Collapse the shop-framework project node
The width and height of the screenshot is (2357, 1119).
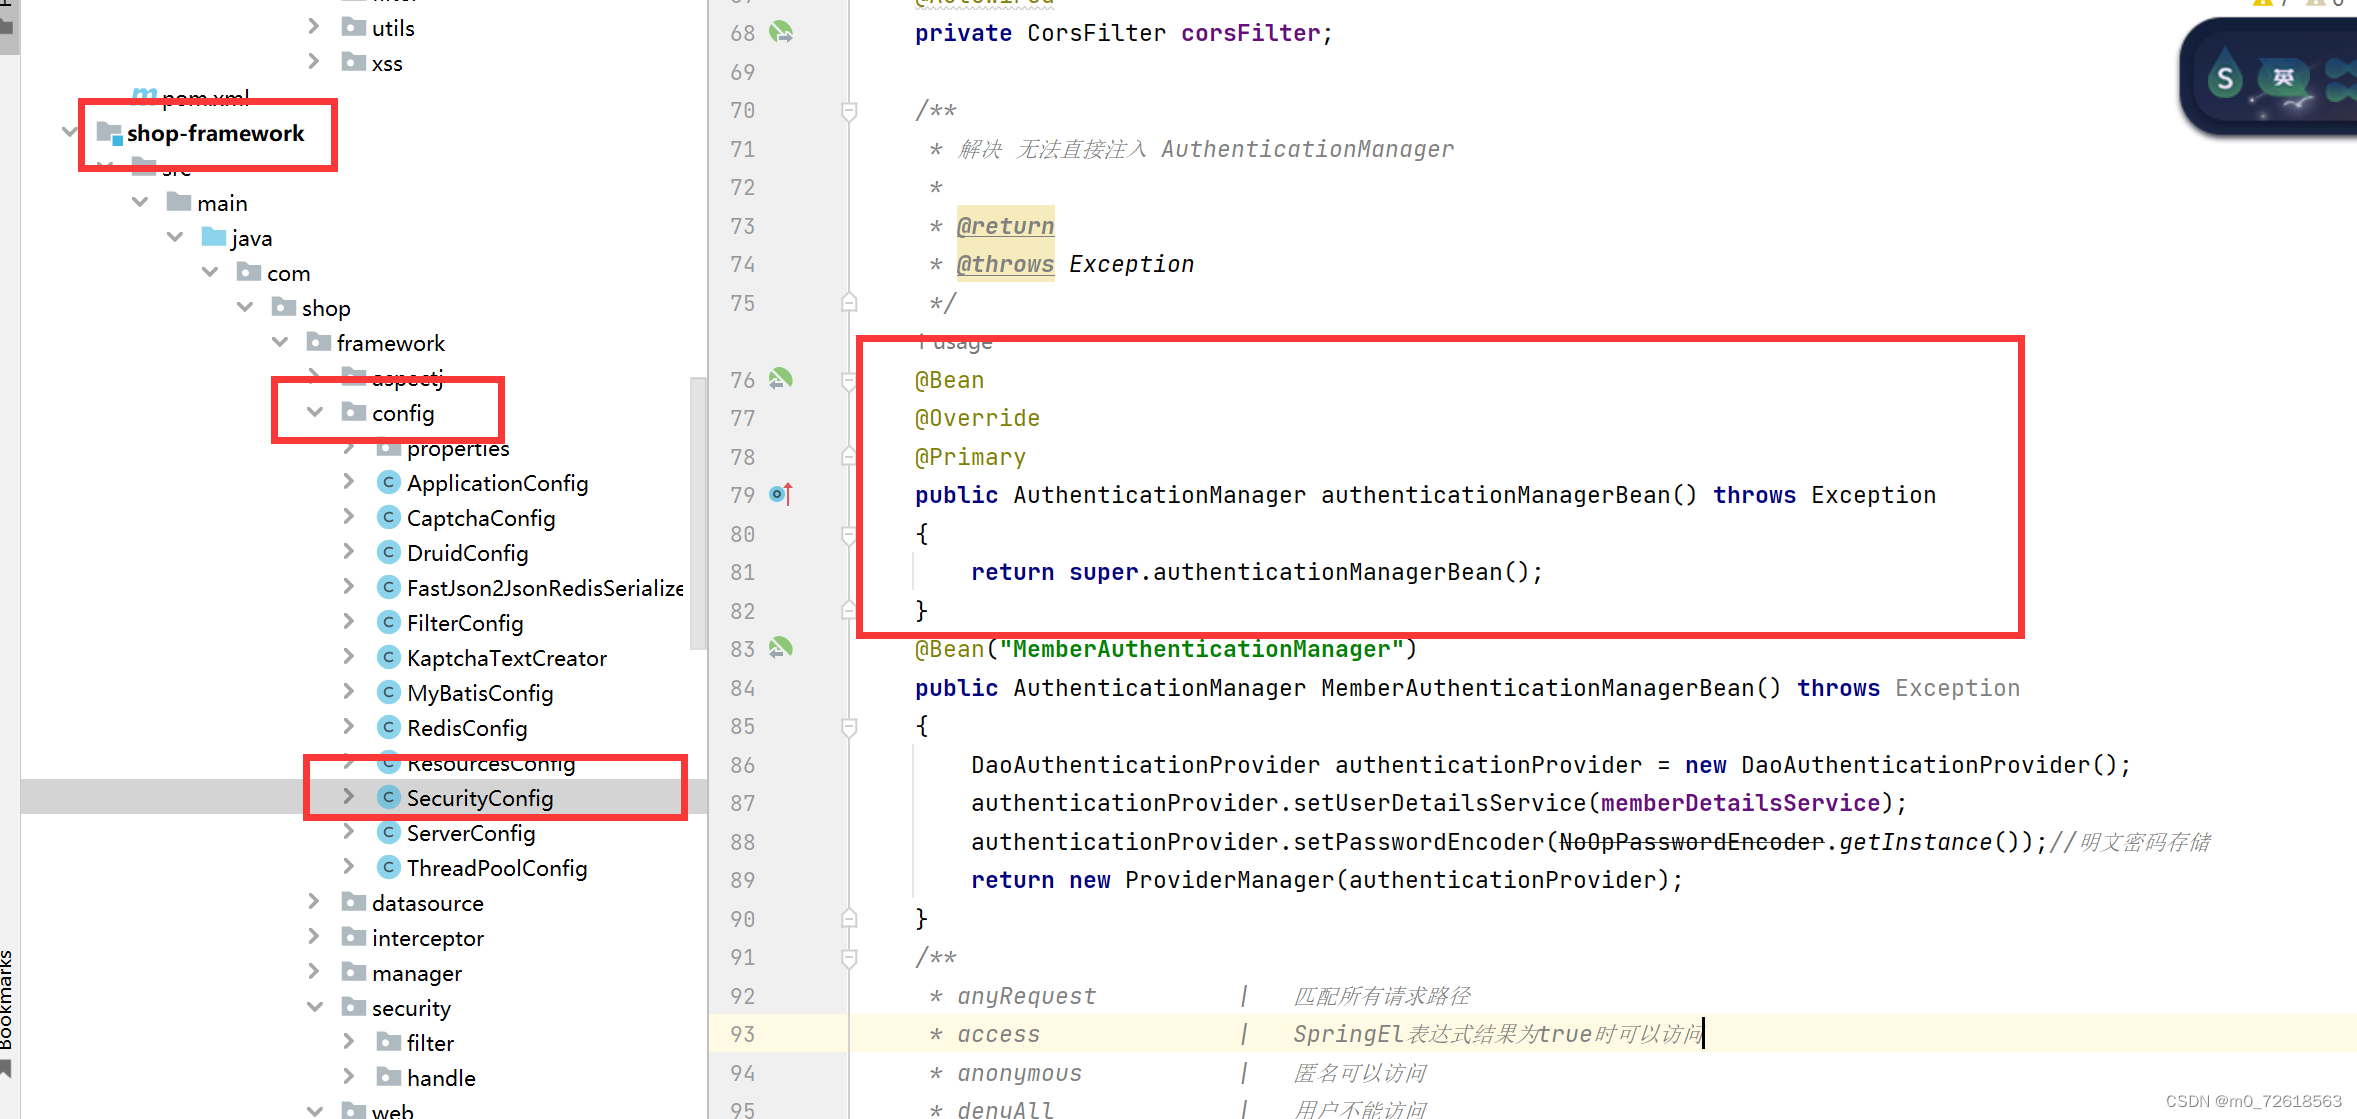click(x=68, y=131)
